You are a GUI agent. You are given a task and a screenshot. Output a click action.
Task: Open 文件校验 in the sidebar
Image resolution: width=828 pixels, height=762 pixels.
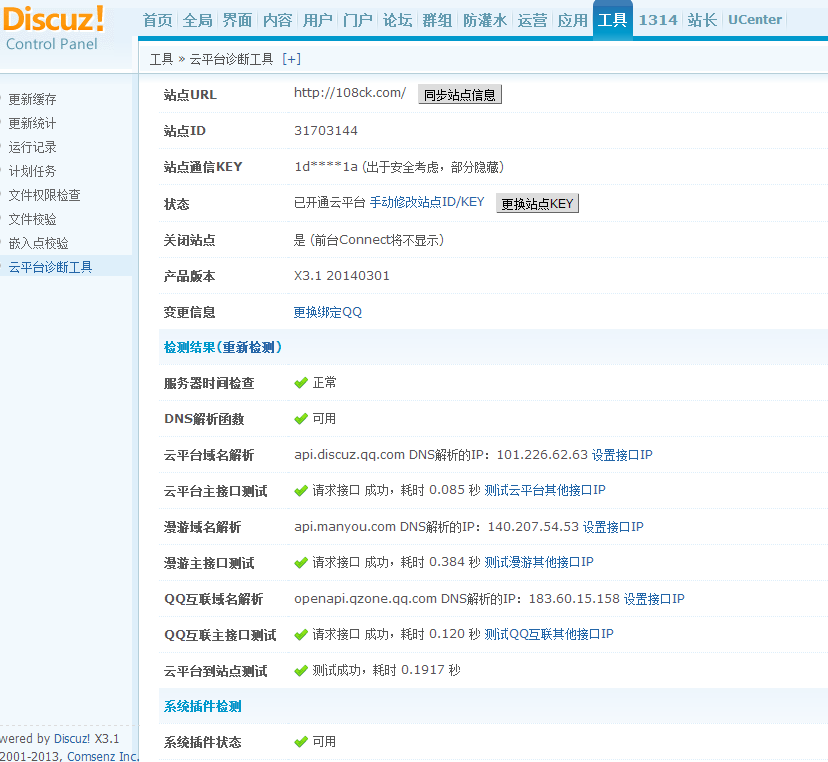(x=32, y=219)
